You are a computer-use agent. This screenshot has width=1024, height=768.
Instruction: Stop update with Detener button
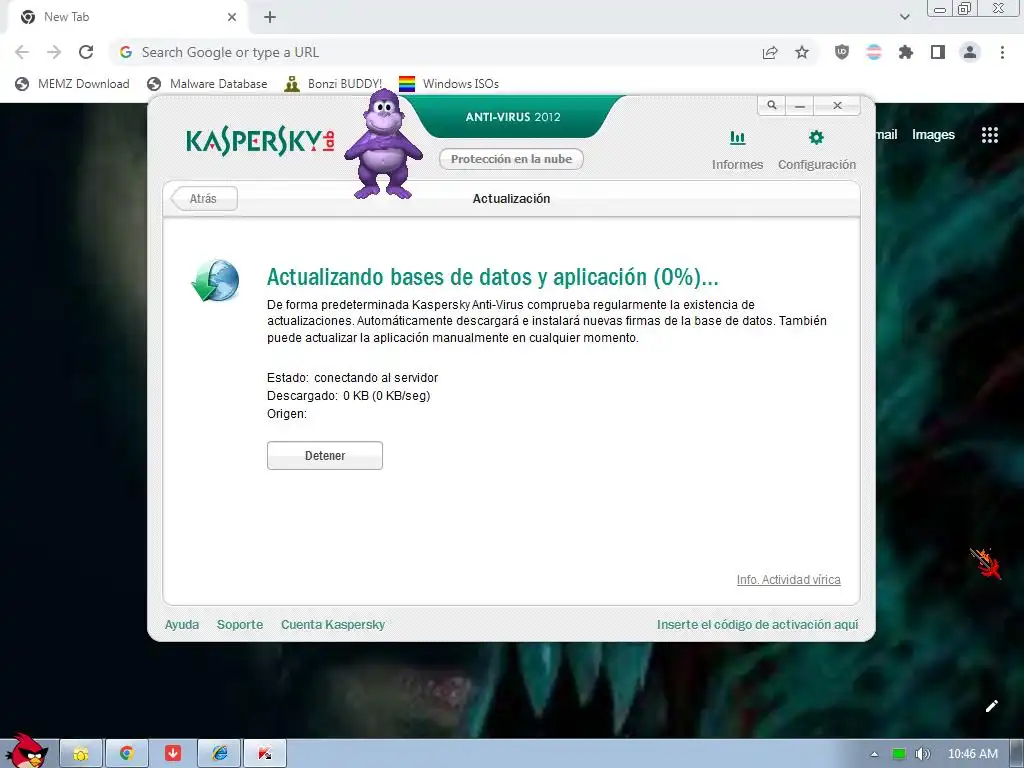(x=325, y=455)
